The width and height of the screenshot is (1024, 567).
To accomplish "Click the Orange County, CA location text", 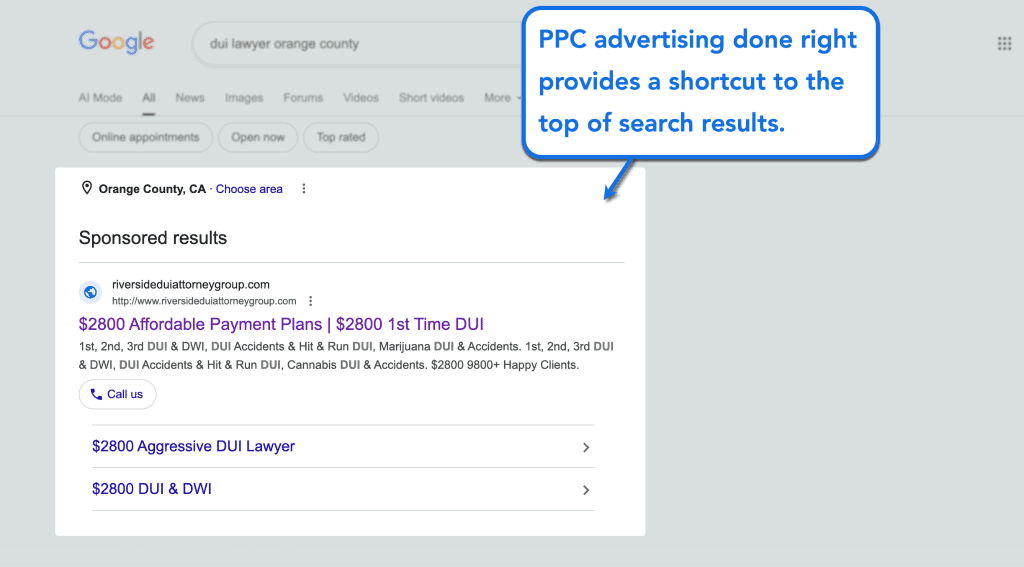I will (x=152, y=189).
